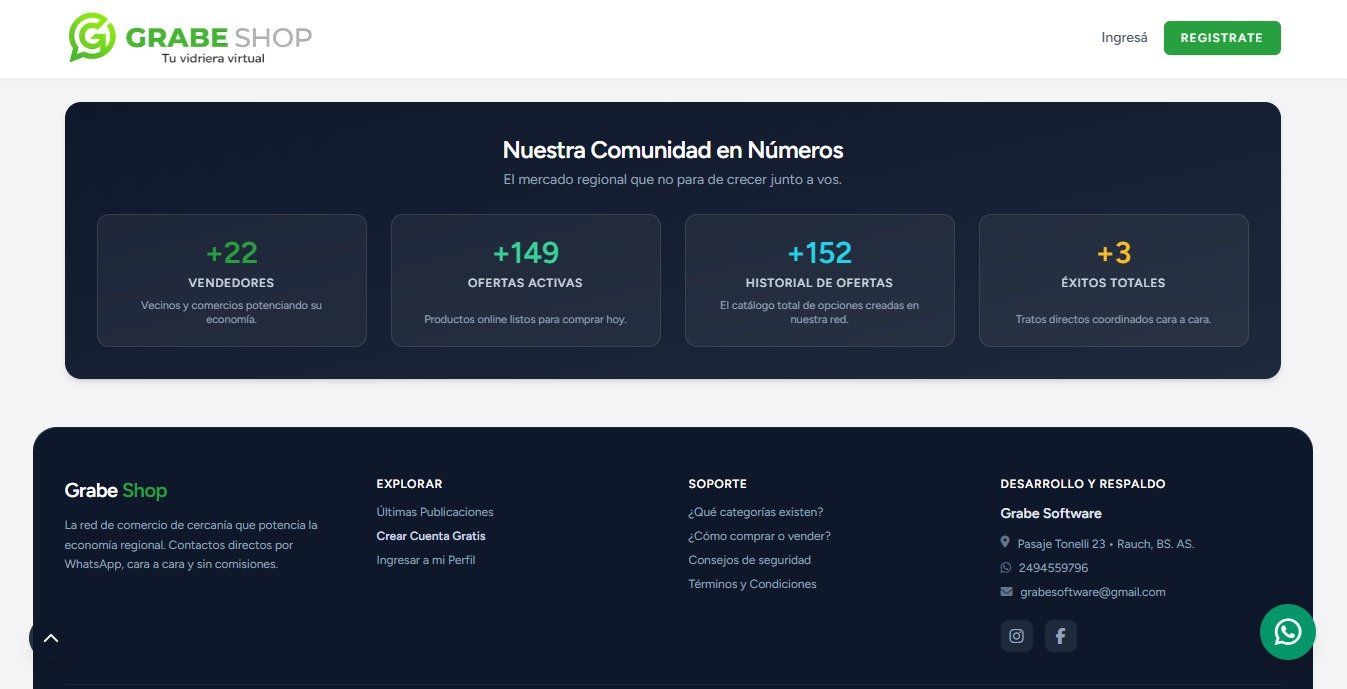Click the Grabe Software company name
The height and width of the screenshot is (689, 1347).
[1051, 513]
